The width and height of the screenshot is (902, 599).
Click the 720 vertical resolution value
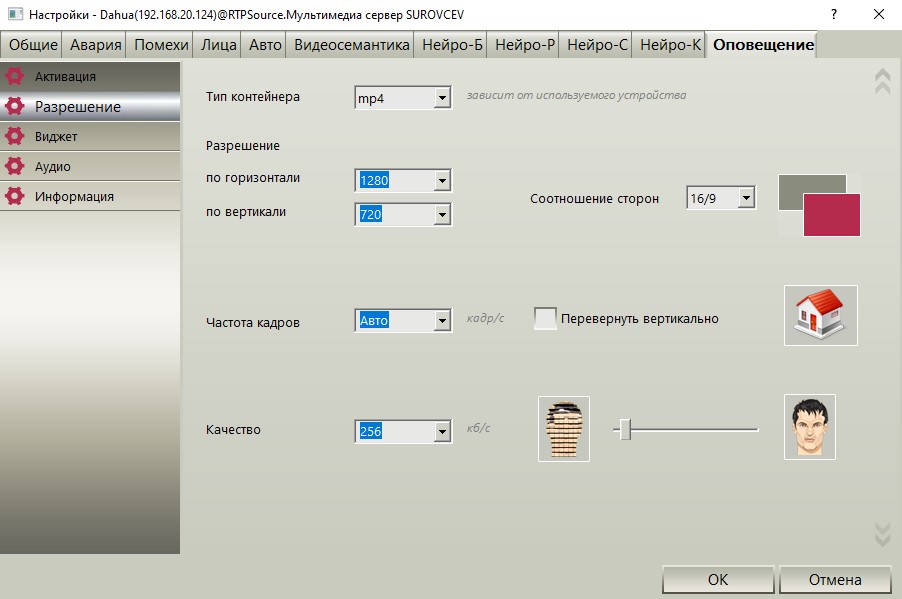370,215
